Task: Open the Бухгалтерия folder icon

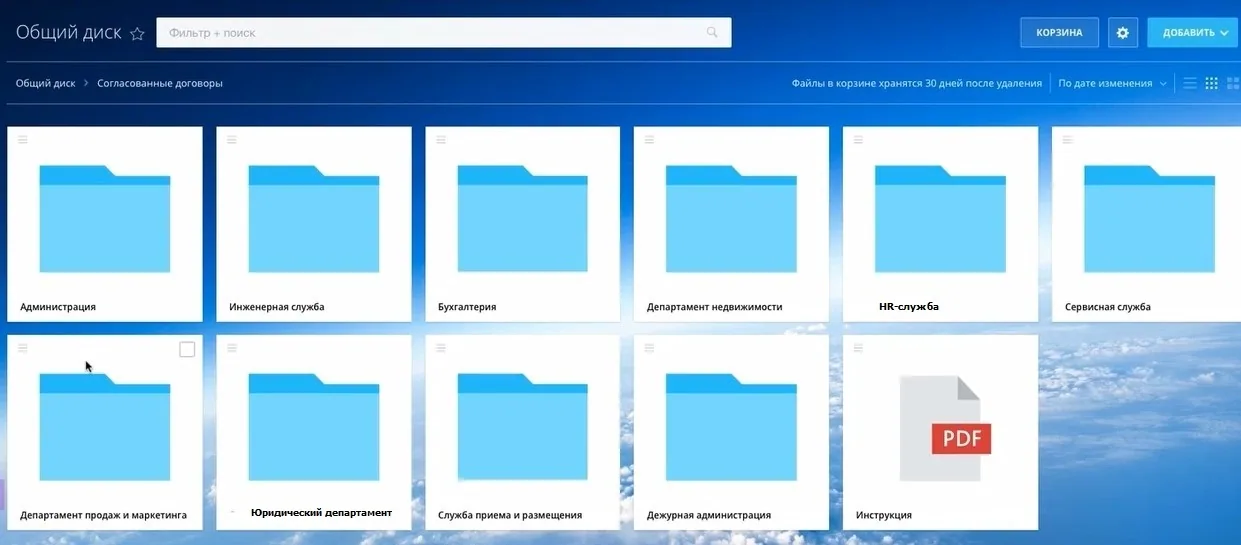Action: point(523,219)
